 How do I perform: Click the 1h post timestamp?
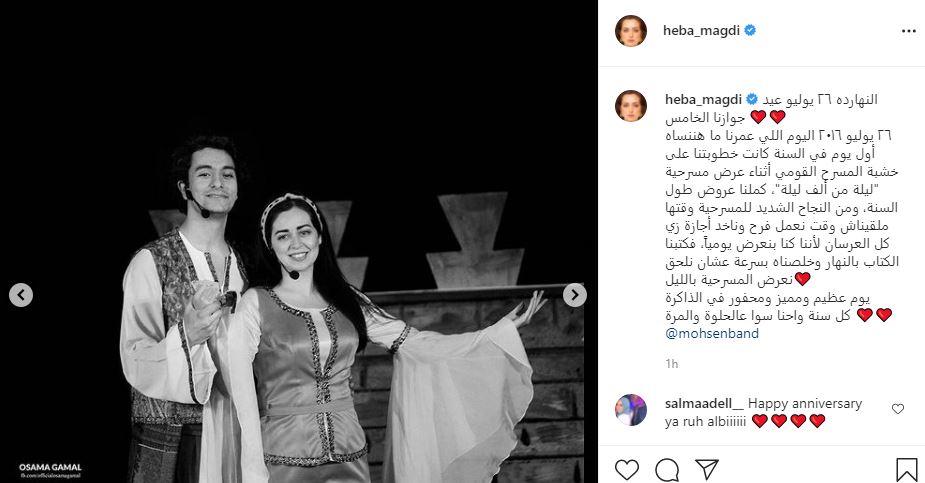click(x=671, y=364)
